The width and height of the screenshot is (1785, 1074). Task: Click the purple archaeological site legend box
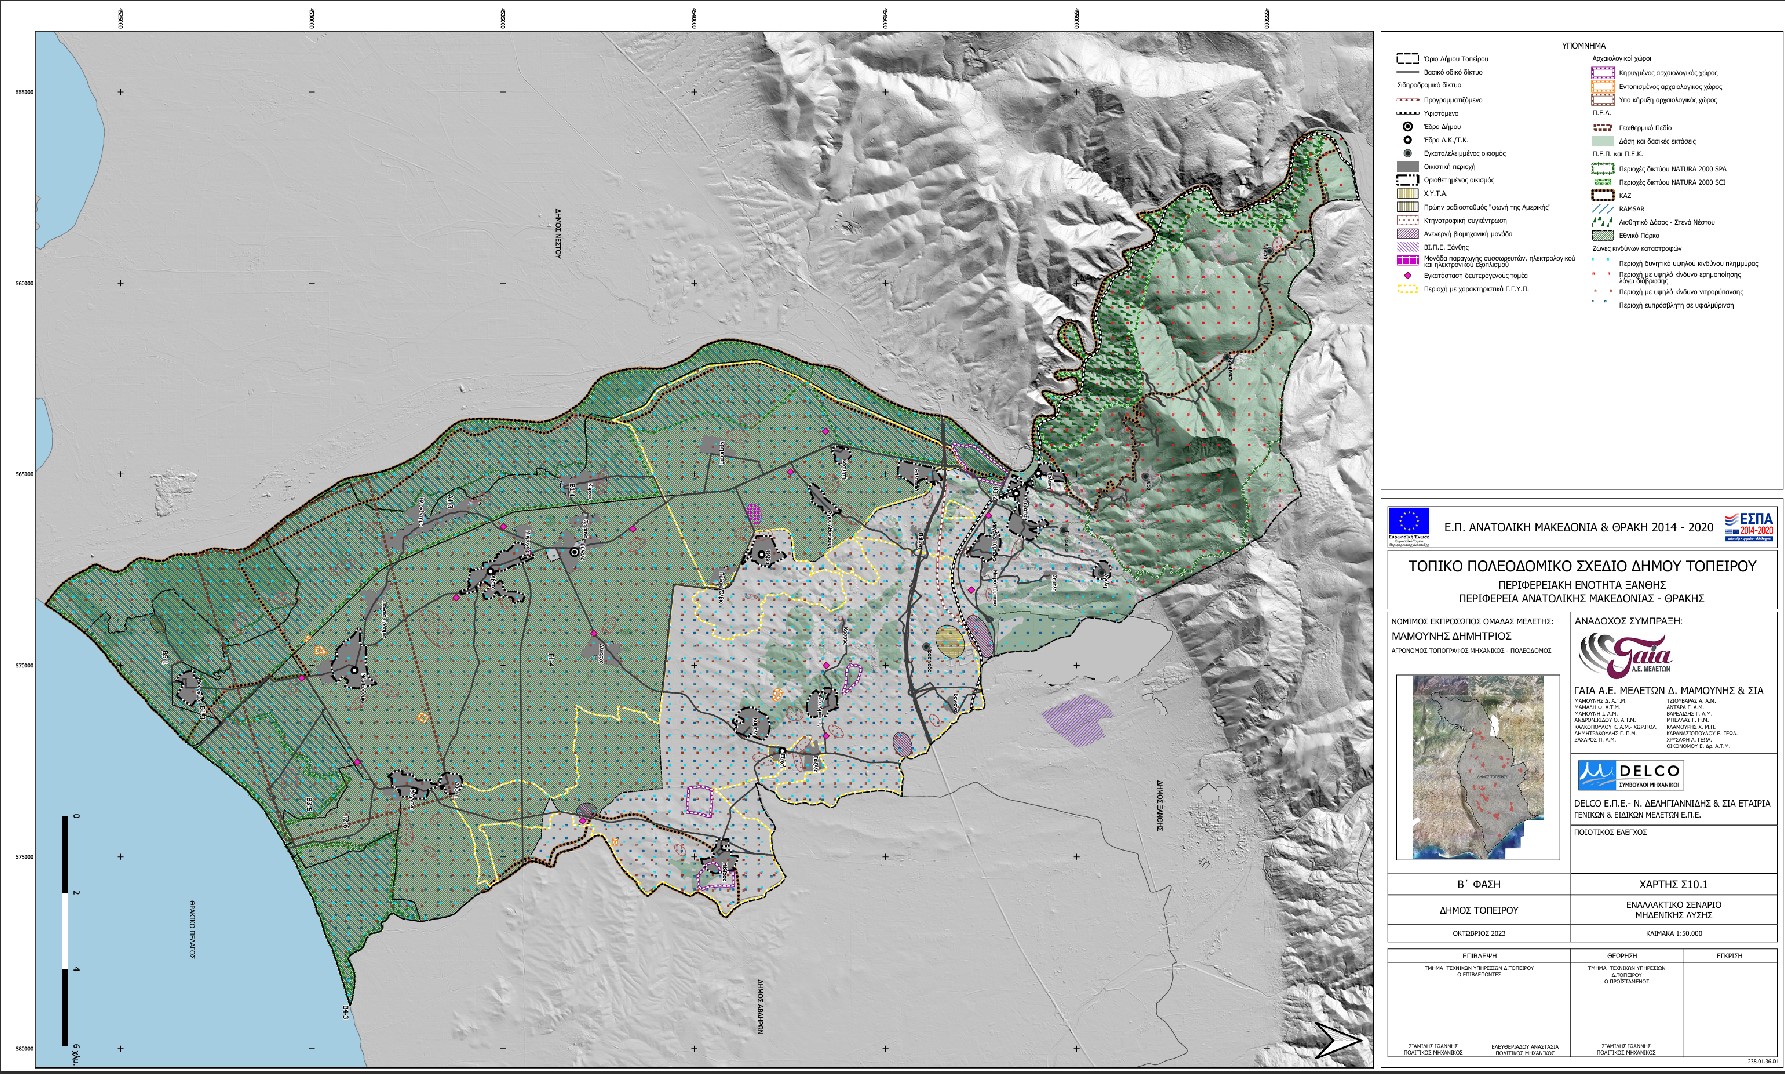[1603, 72]
